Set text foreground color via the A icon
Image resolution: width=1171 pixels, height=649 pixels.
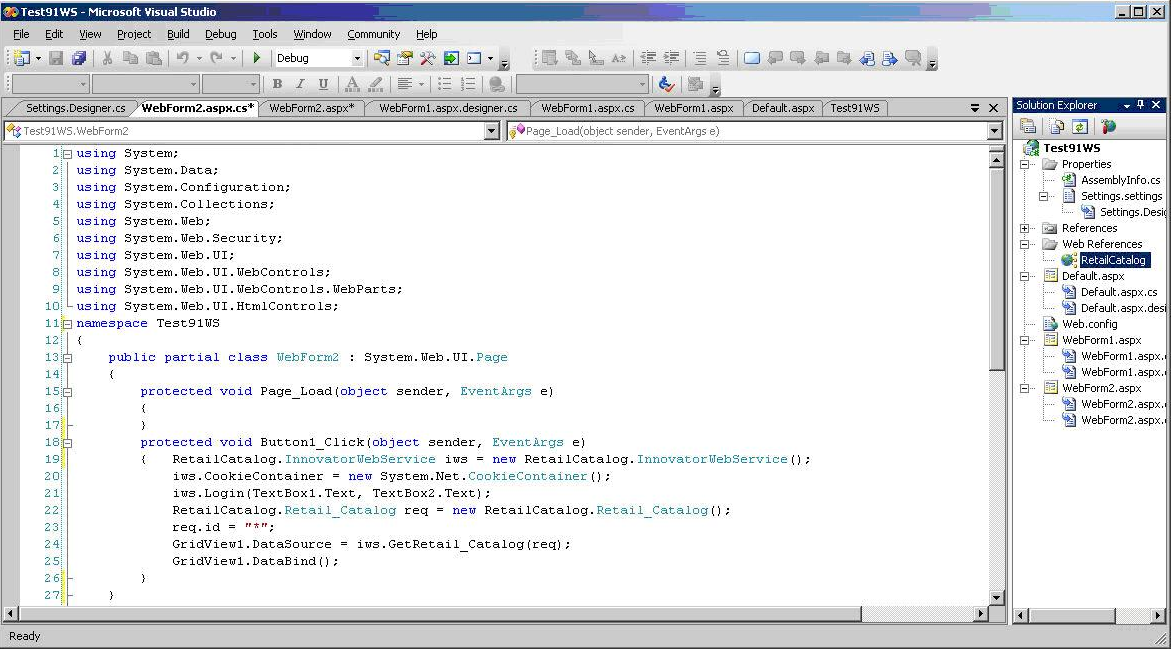click(x=352, y=84)
